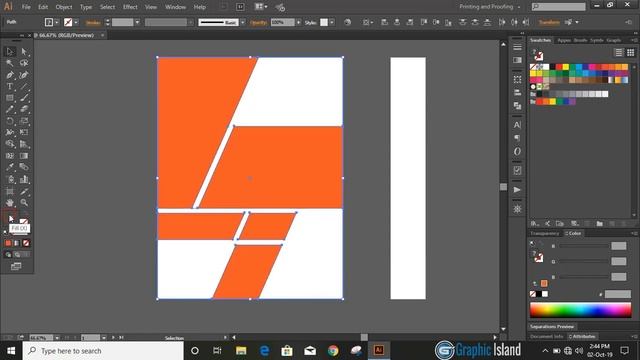Click the taskbar search box

point(103,351)
